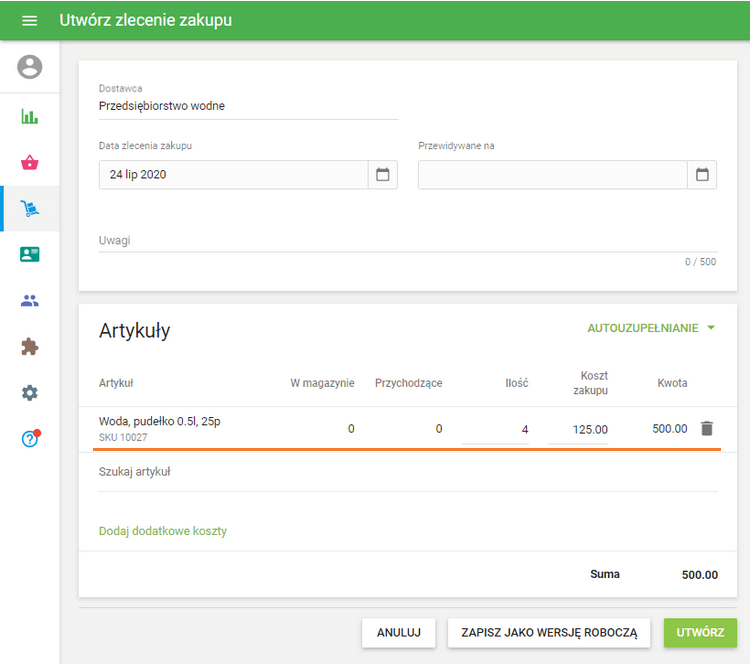Click the Dodaj dodatkowe koszty link
This screenshot has width=750, height=665.
[163, 531]
